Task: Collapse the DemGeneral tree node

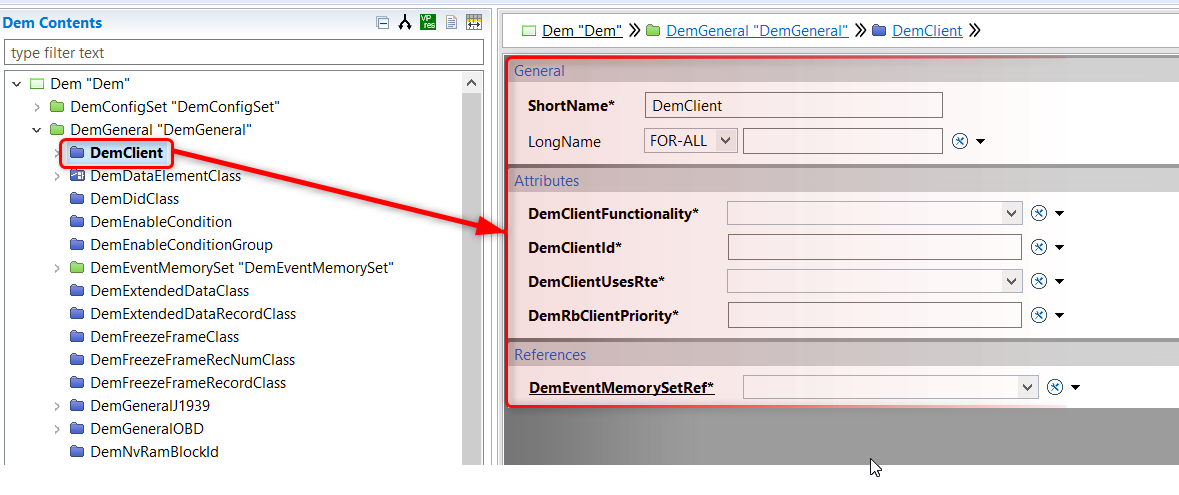Action: tap(36, 129)
